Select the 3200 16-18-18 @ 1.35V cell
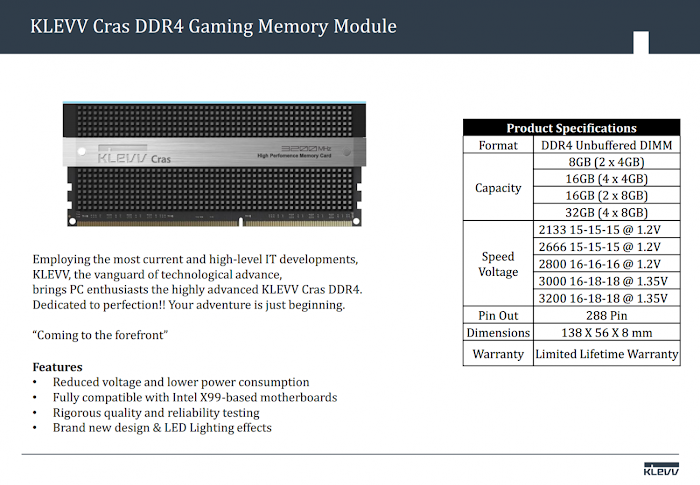Screen dimensions: 700x485 pyautogui.click(x=606, y=298)
